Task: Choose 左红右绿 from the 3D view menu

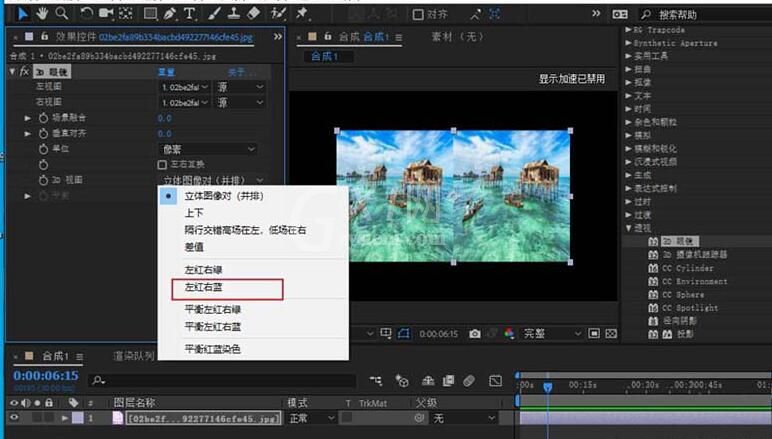Action: point(203,270)
